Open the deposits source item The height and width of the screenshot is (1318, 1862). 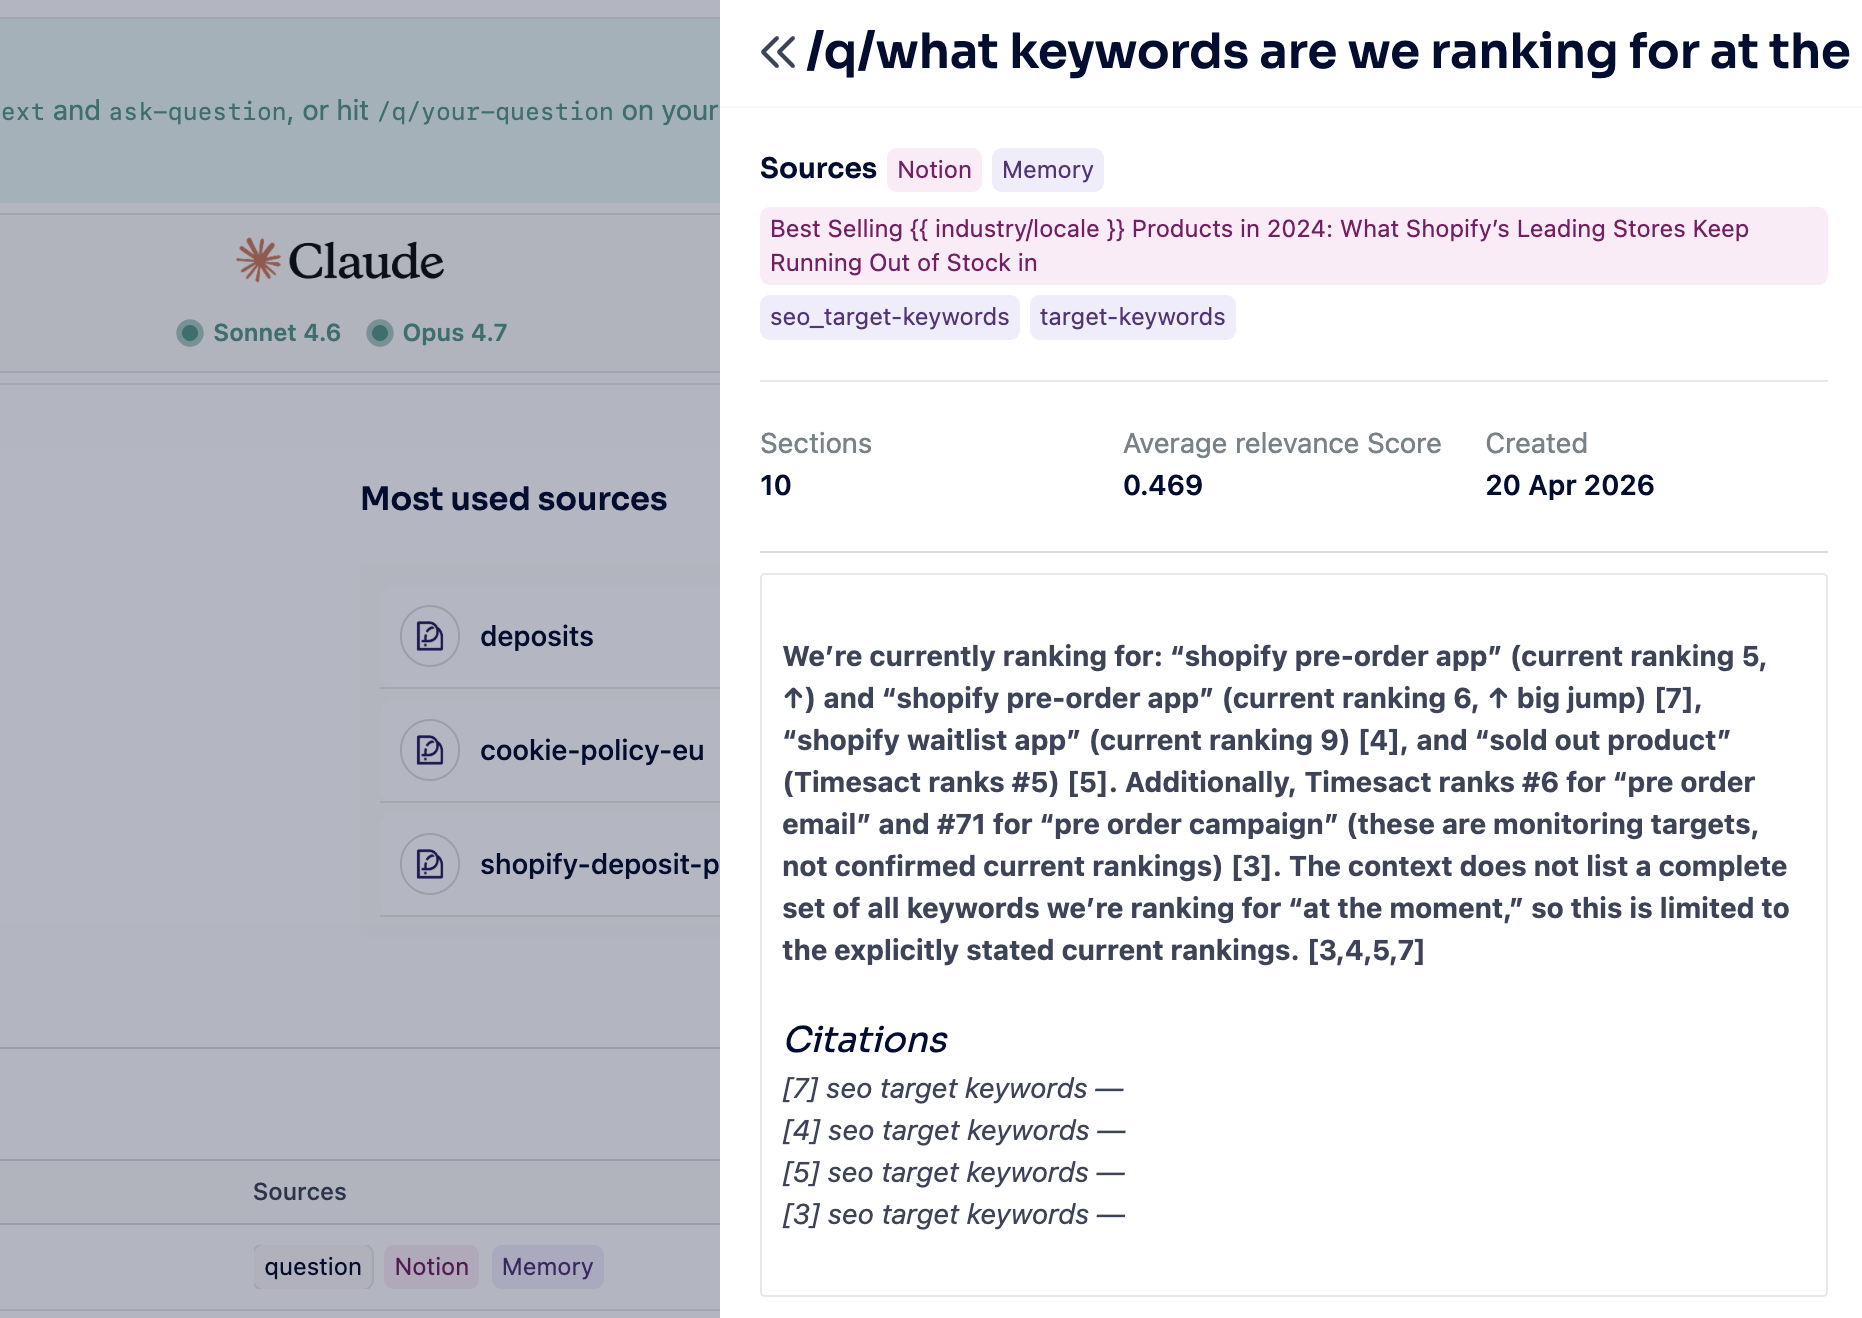pyautogui.click(x=536, y=636)
